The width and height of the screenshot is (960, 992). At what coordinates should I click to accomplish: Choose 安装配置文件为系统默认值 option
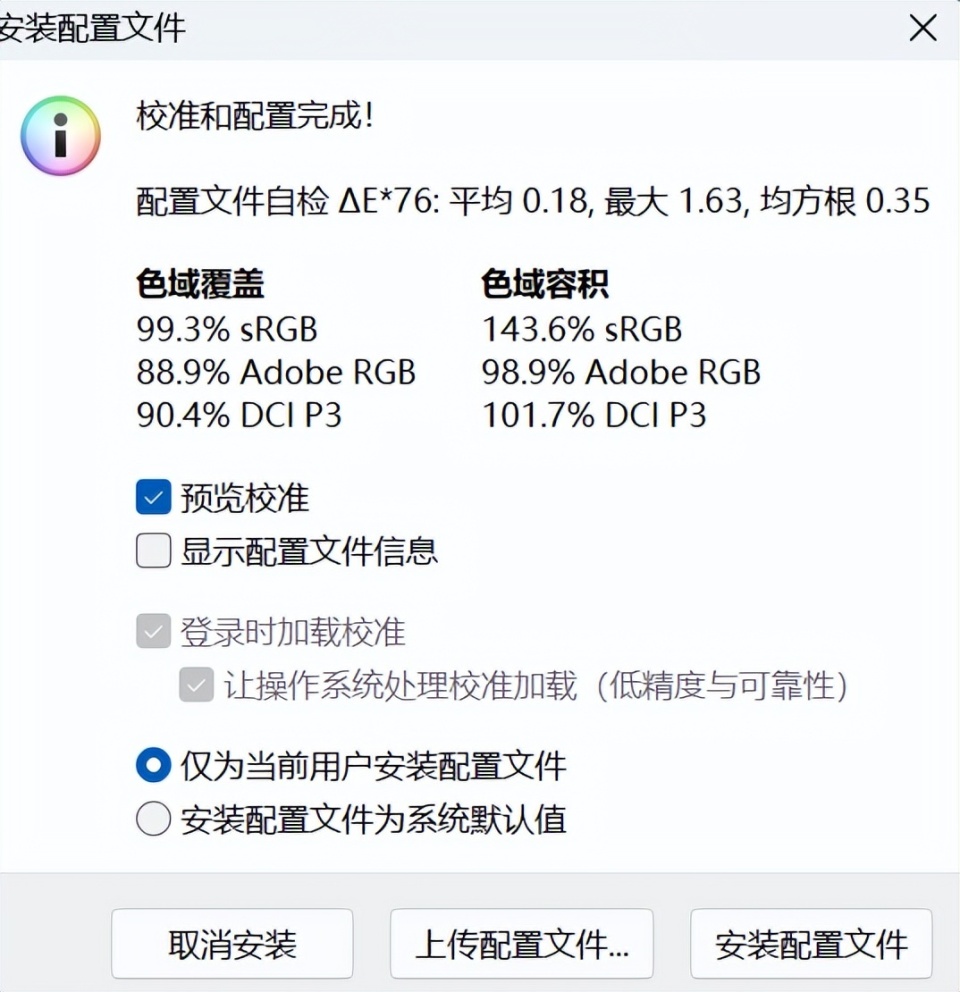(x=152, y=818)
